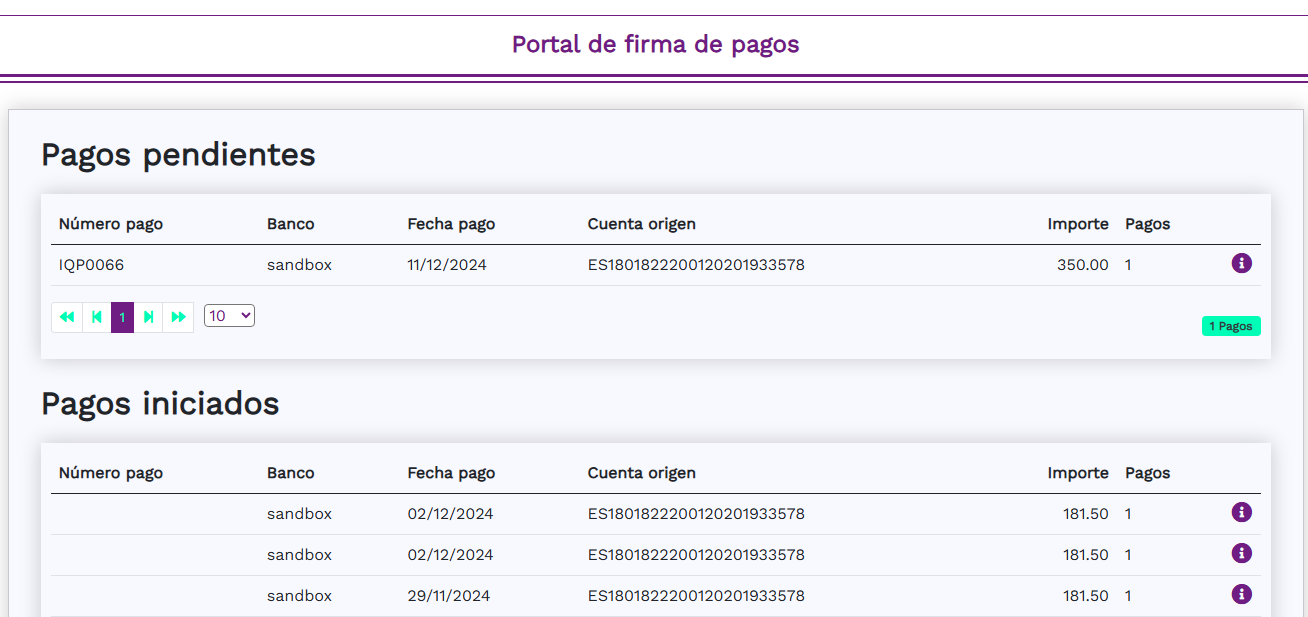Go to previous page of pending payments
1308x617 pixels.
click(x=96, y=317)
